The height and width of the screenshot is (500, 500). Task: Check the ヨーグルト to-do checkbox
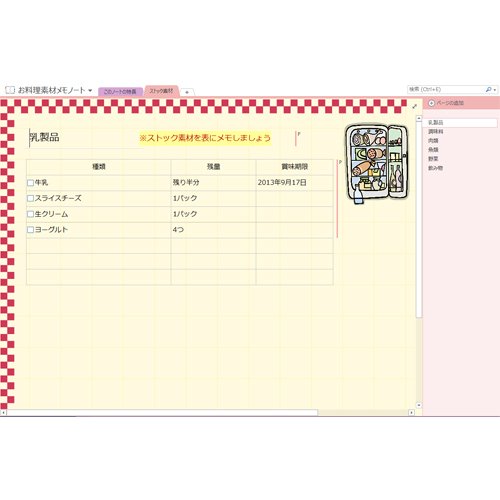30,230
